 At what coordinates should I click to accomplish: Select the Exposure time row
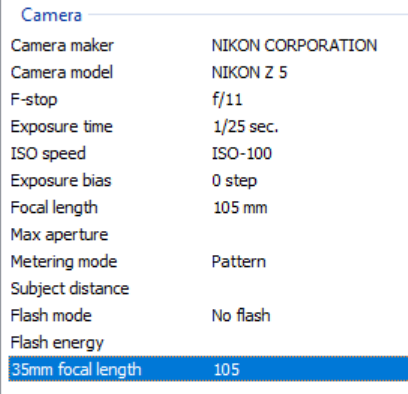point(208,126)
